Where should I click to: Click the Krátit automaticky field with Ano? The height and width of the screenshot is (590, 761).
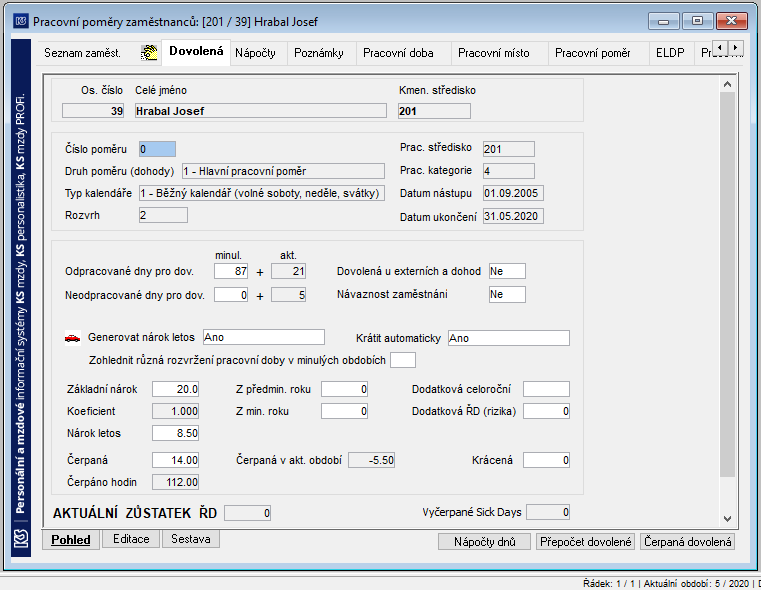tap(509, 338)
